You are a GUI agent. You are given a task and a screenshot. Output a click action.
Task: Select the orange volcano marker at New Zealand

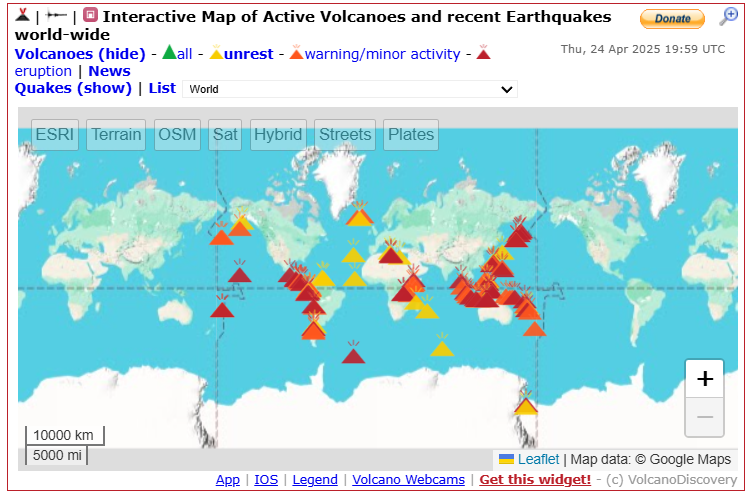click(534, 326)
